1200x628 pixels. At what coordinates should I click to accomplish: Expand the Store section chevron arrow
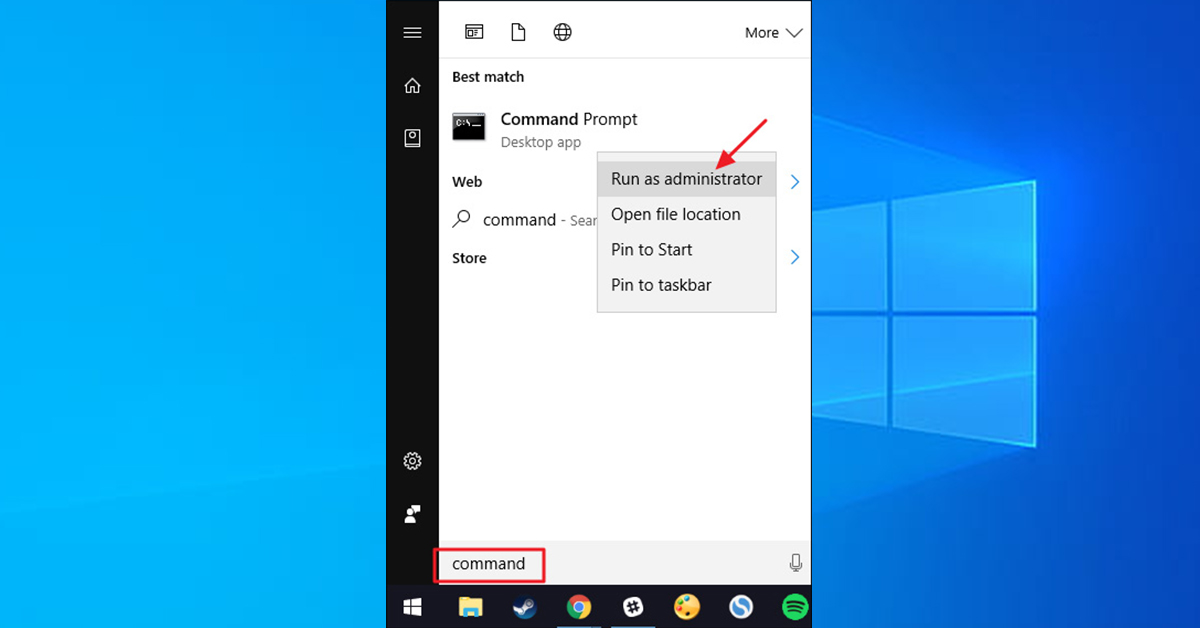pyautogui.click(x=795, y=257)
